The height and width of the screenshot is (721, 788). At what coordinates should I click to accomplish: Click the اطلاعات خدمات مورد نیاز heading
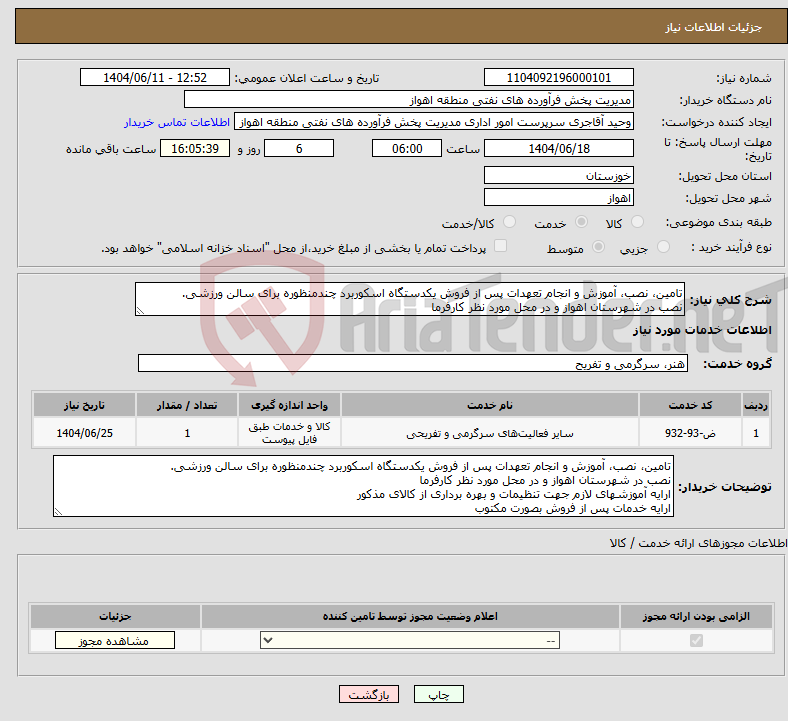(702, 330)
